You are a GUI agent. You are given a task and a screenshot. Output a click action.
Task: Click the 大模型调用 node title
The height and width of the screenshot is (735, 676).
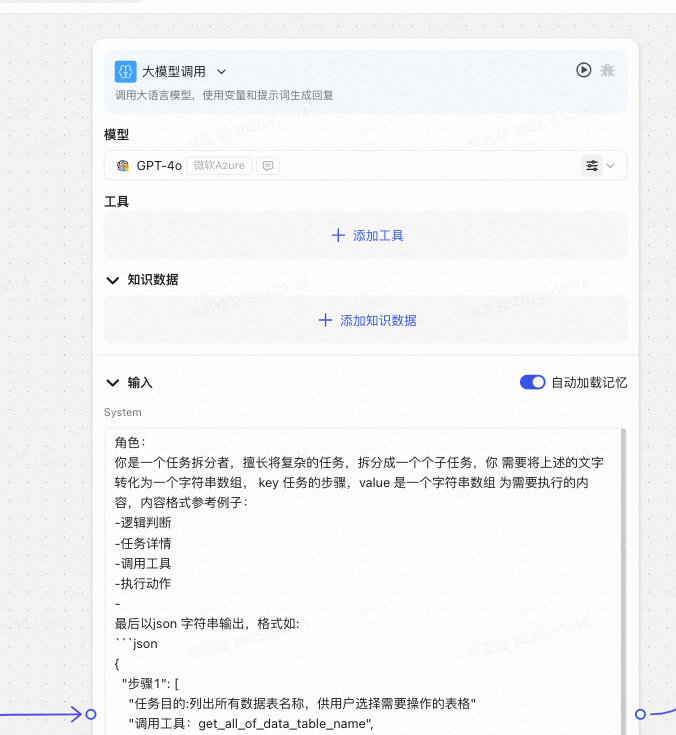coord(174,72)
